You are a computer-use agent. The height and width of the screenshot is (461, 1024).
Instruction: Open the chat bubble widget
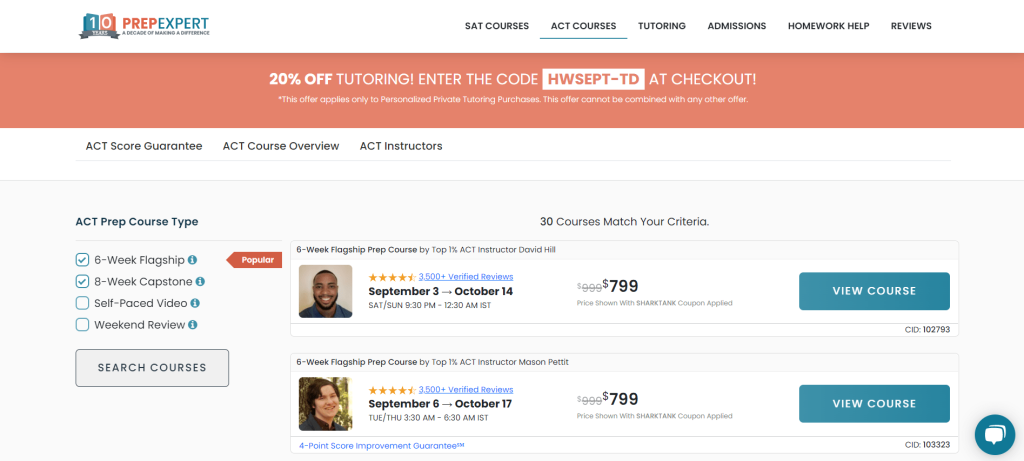(x=995, y=435)
